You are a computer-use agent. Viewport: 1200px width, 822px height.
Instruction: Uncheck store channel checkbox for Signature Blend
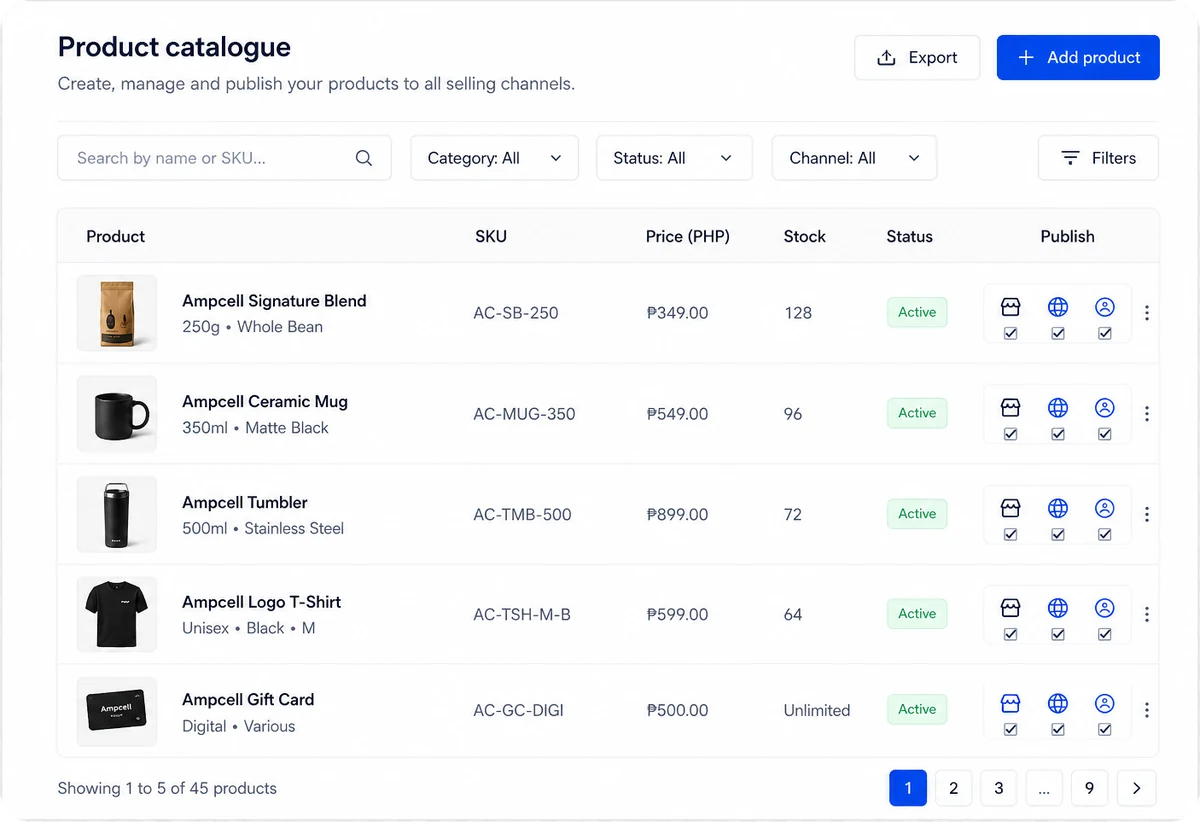pos(1010,334)
